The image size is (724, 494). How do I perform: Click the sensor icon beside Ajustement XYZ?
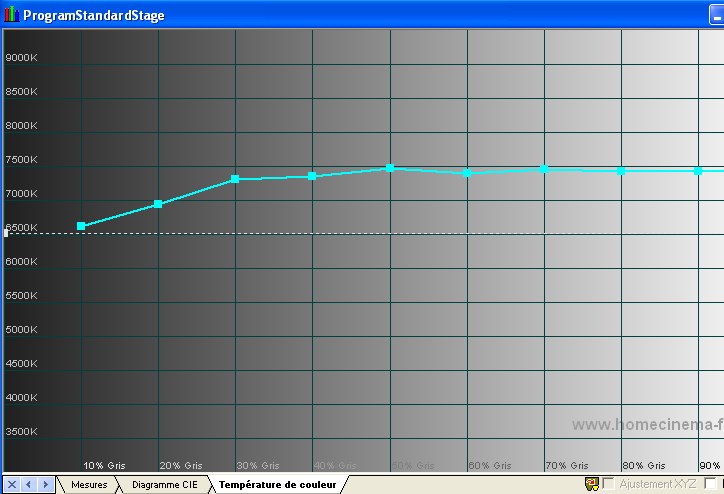click(x=592, y=484)
